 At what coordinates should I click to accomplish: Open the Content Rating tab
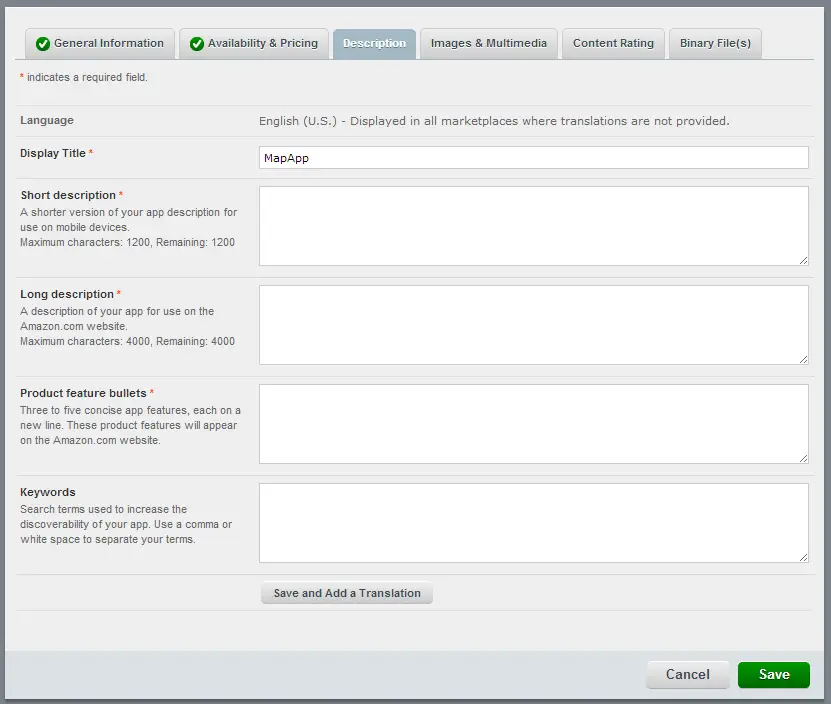coord(613,44)
